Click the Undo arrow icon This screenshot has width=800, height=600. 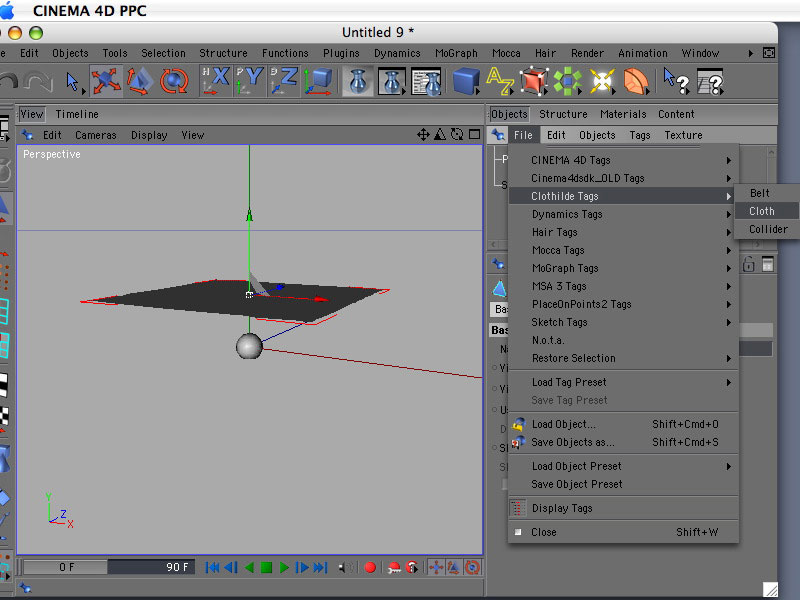(10, 80)
